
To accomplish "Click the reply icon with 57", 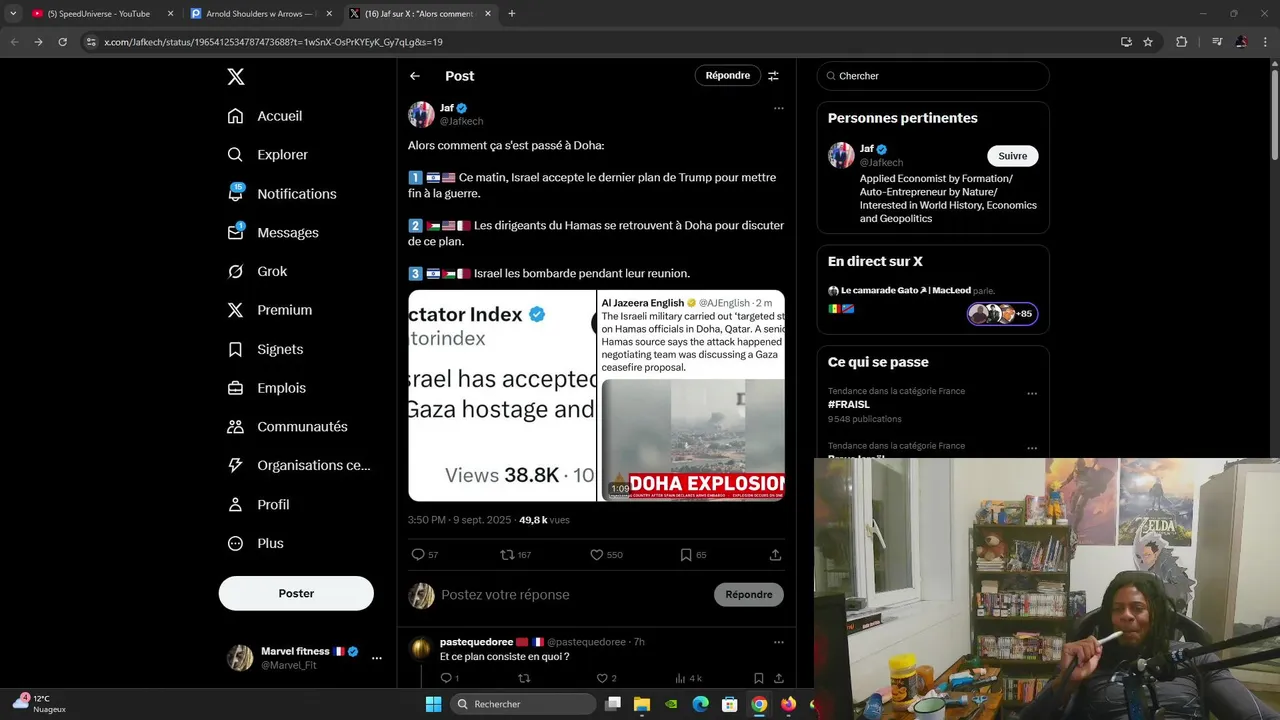I will (425, 555).
